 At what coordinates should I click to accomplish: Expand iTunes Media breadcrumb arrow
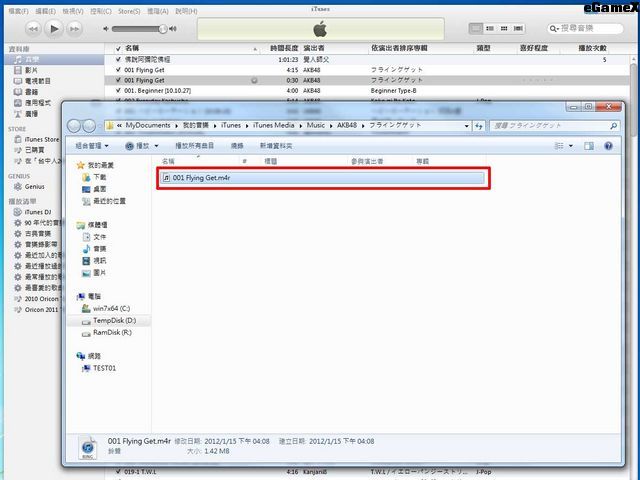301,126
